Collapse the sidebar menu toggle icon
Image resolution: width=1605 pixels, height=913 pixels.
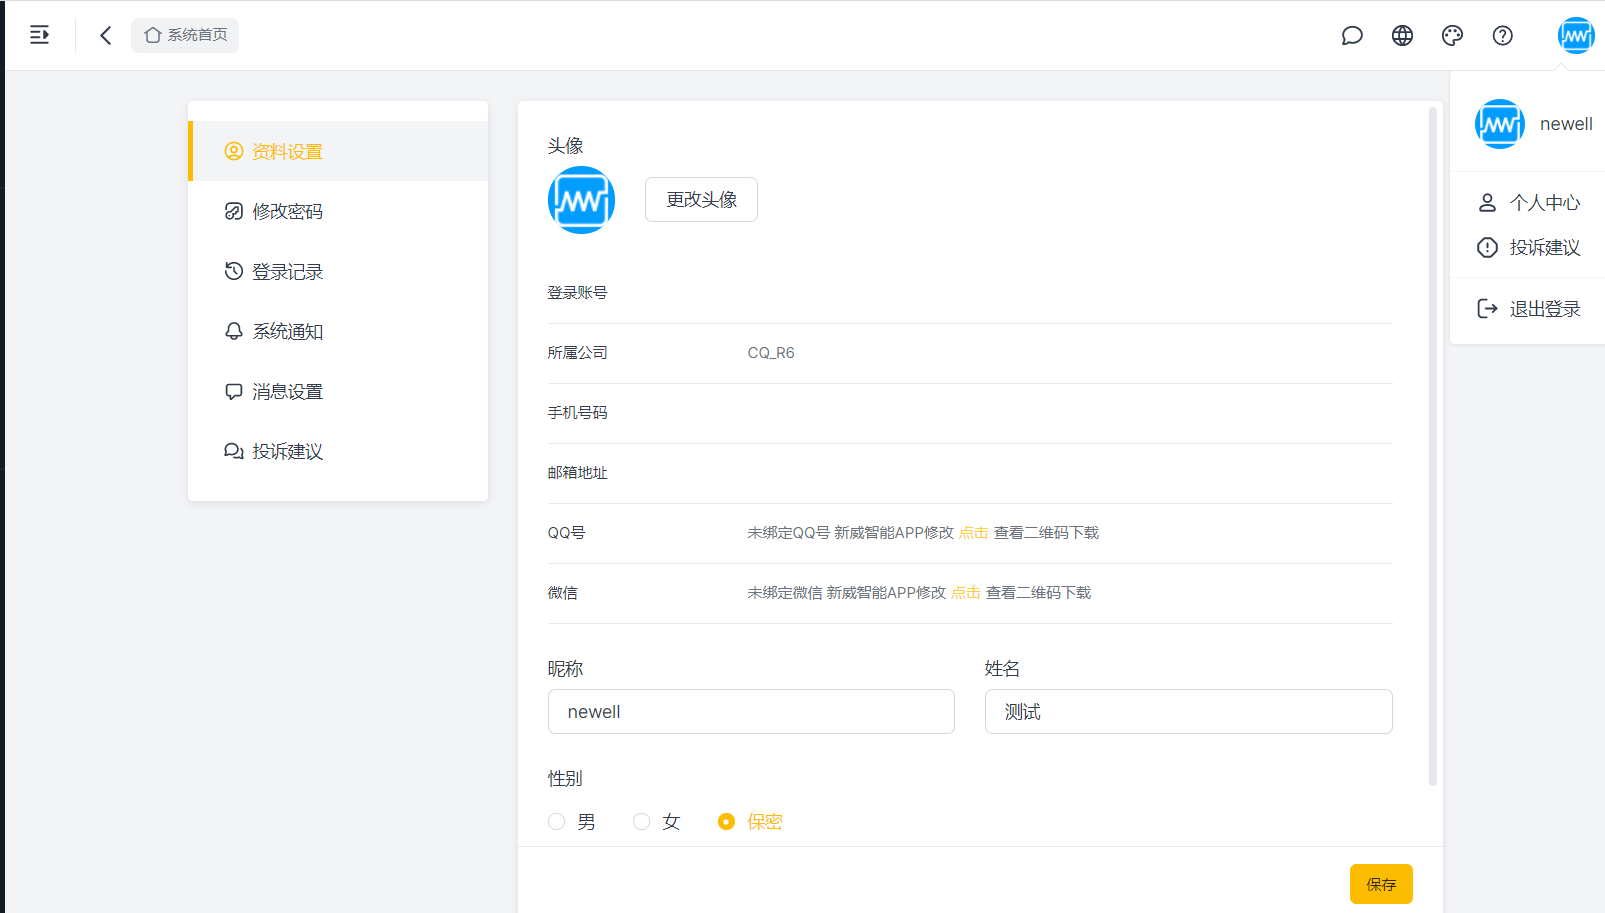click(39, 35)
